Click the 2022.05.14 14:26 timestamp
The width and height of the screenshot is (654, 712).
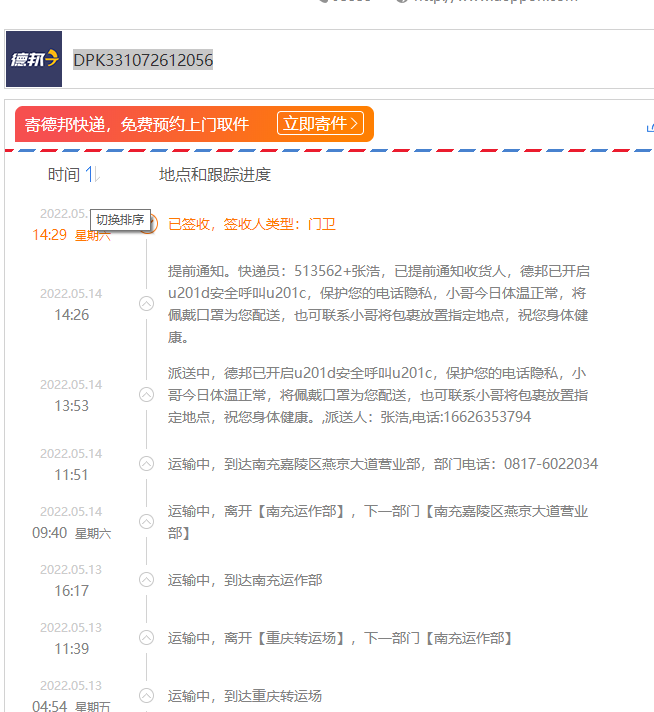coord(71,304)
